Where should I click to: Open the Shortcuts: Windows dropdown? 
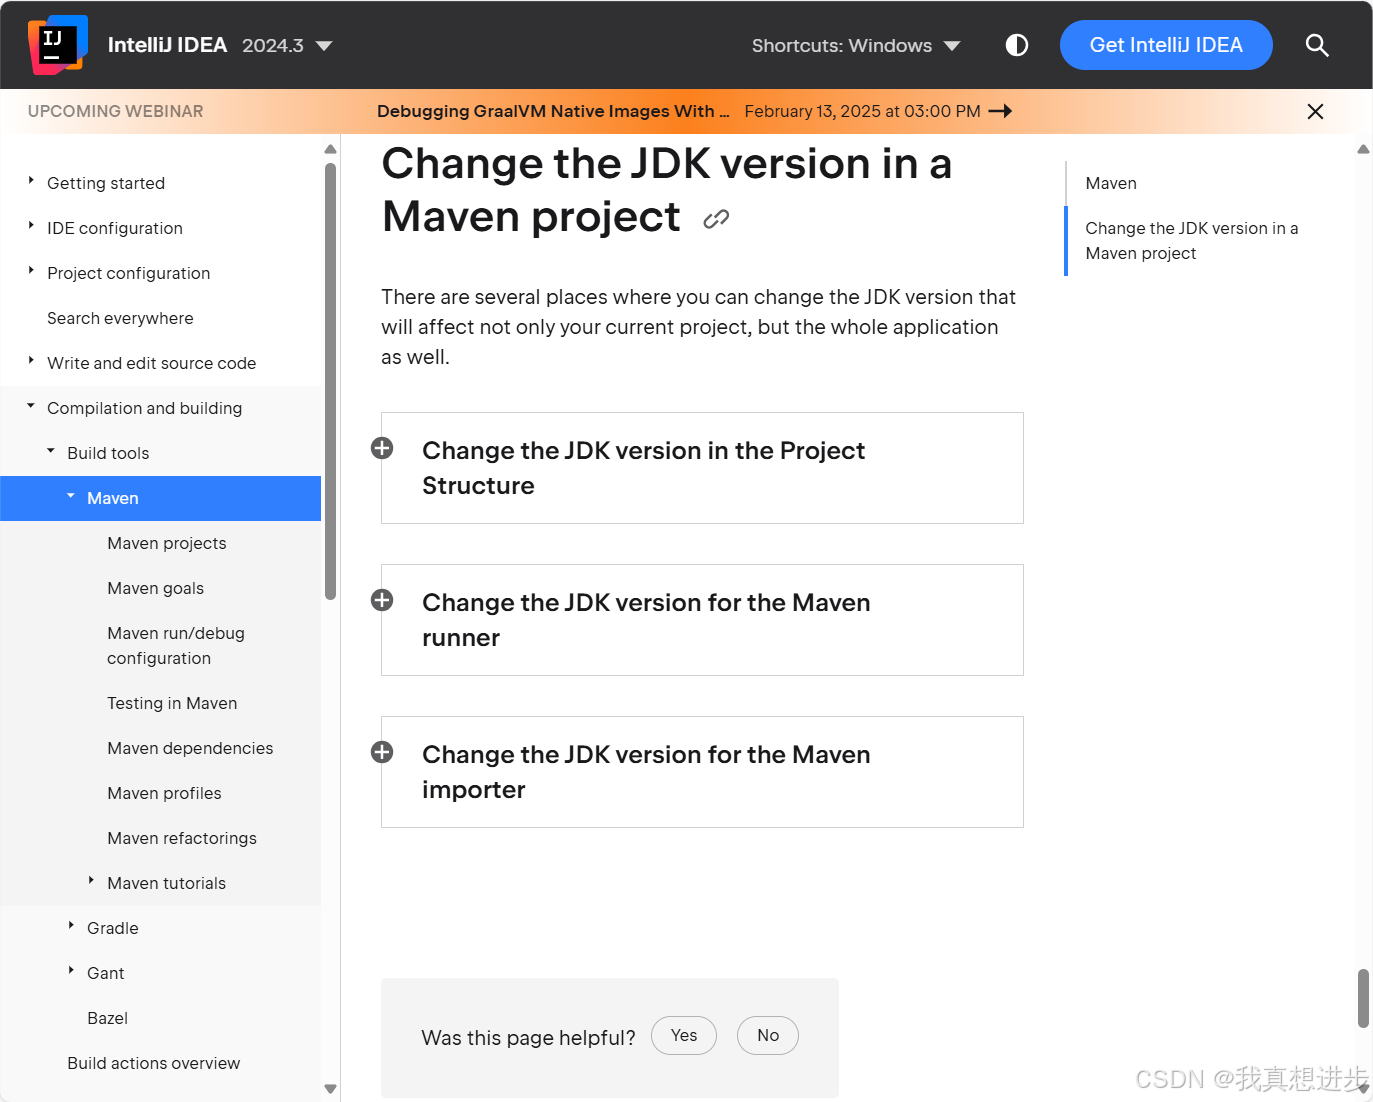pyautogui.click(x=855, y=45)
